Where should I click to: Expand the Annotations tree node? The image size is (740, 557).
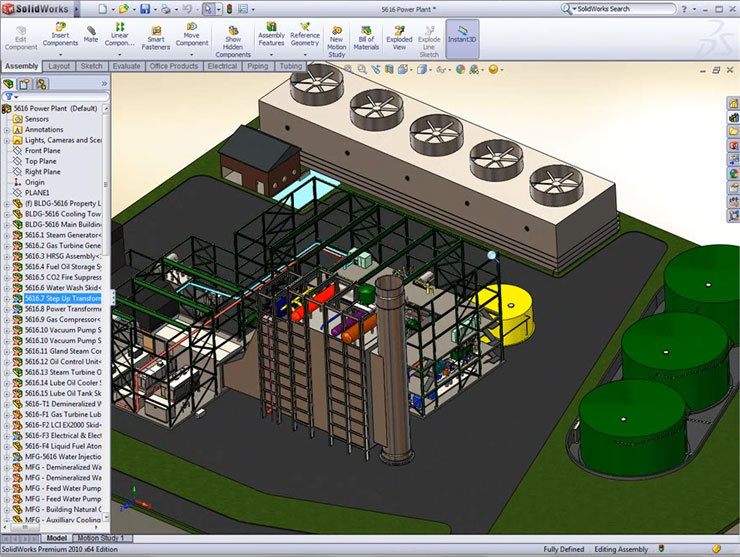[7, 130]
